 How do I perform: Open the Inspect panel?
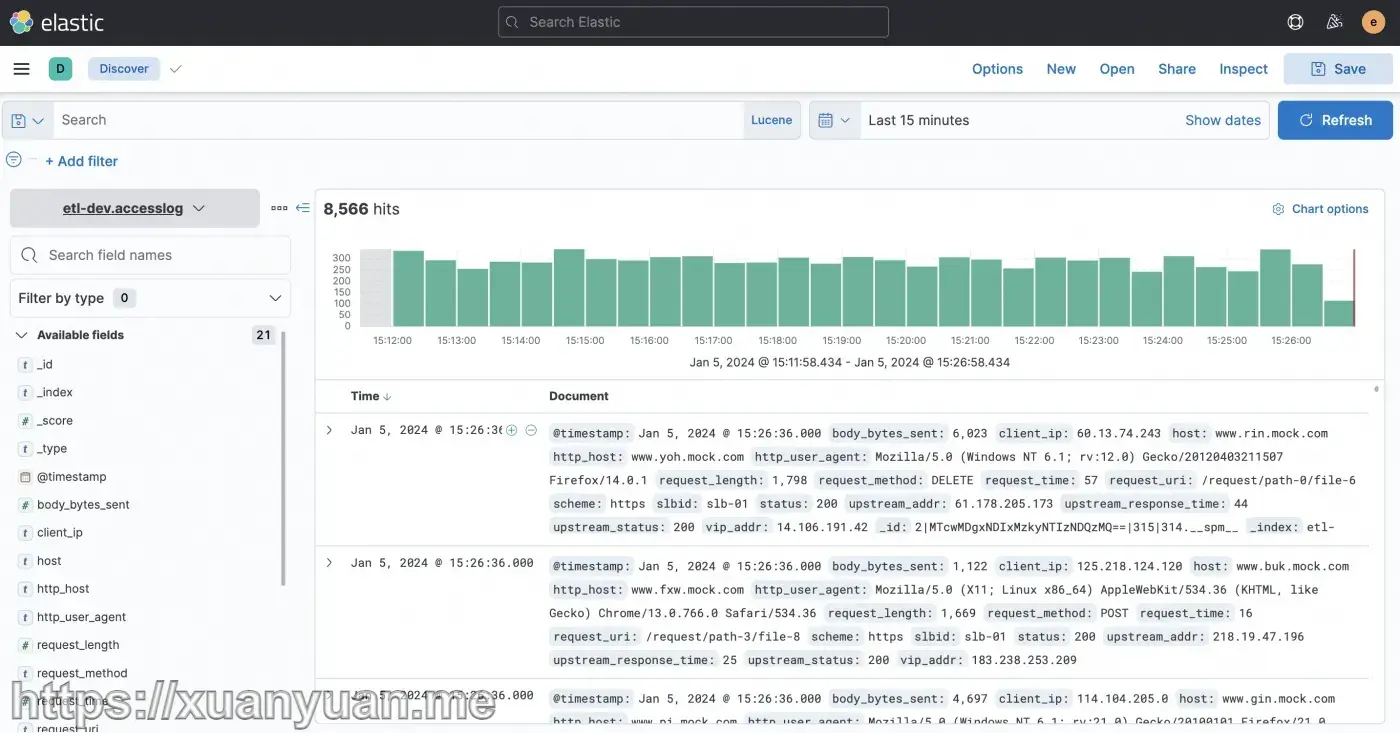[x=1243, y=69]
